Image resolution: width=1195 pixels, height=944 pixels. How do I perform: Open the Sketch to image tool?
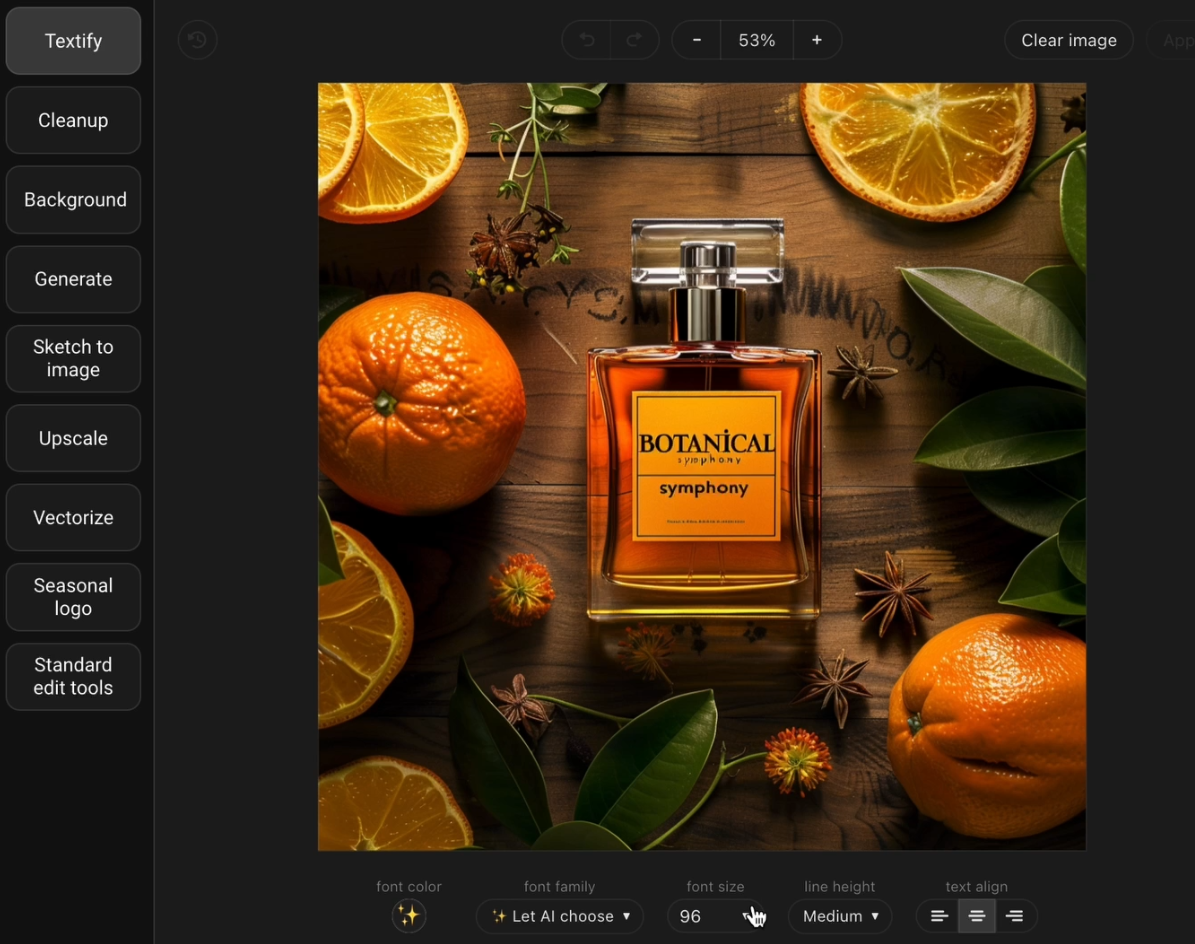click(x=73, y=358)
